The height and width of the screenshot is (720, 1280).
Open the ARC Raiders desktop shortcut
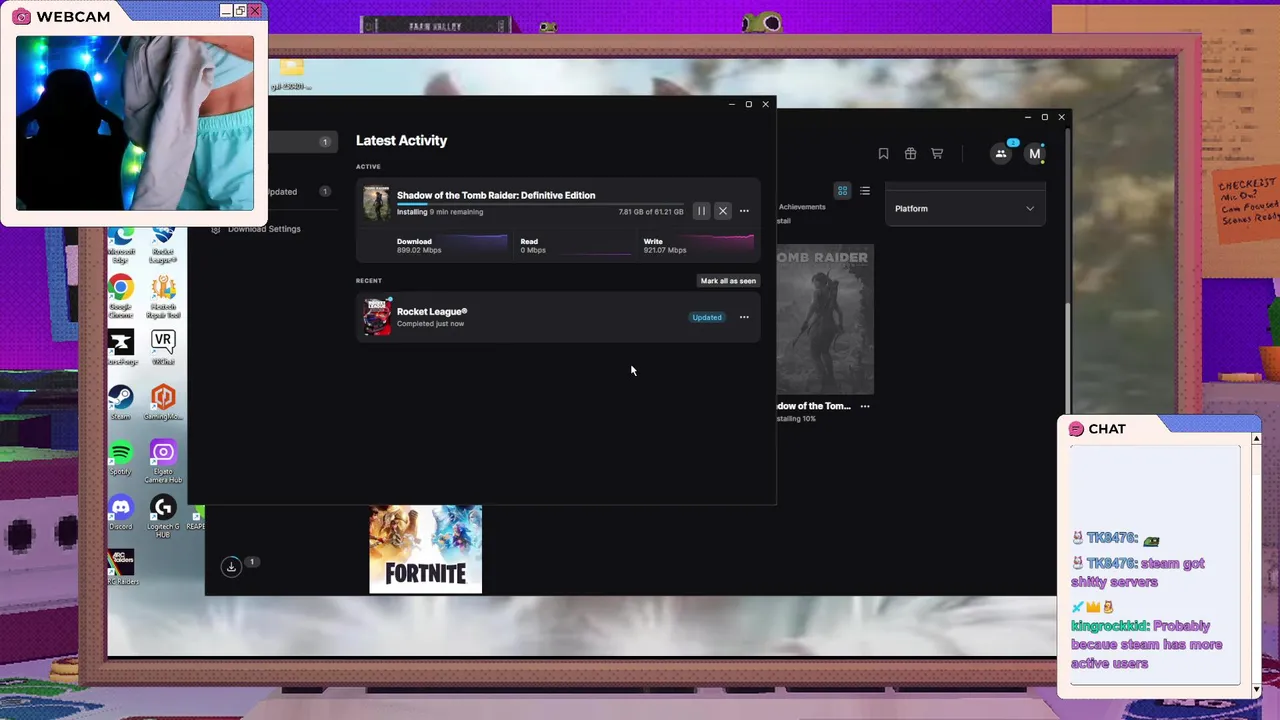121,567
